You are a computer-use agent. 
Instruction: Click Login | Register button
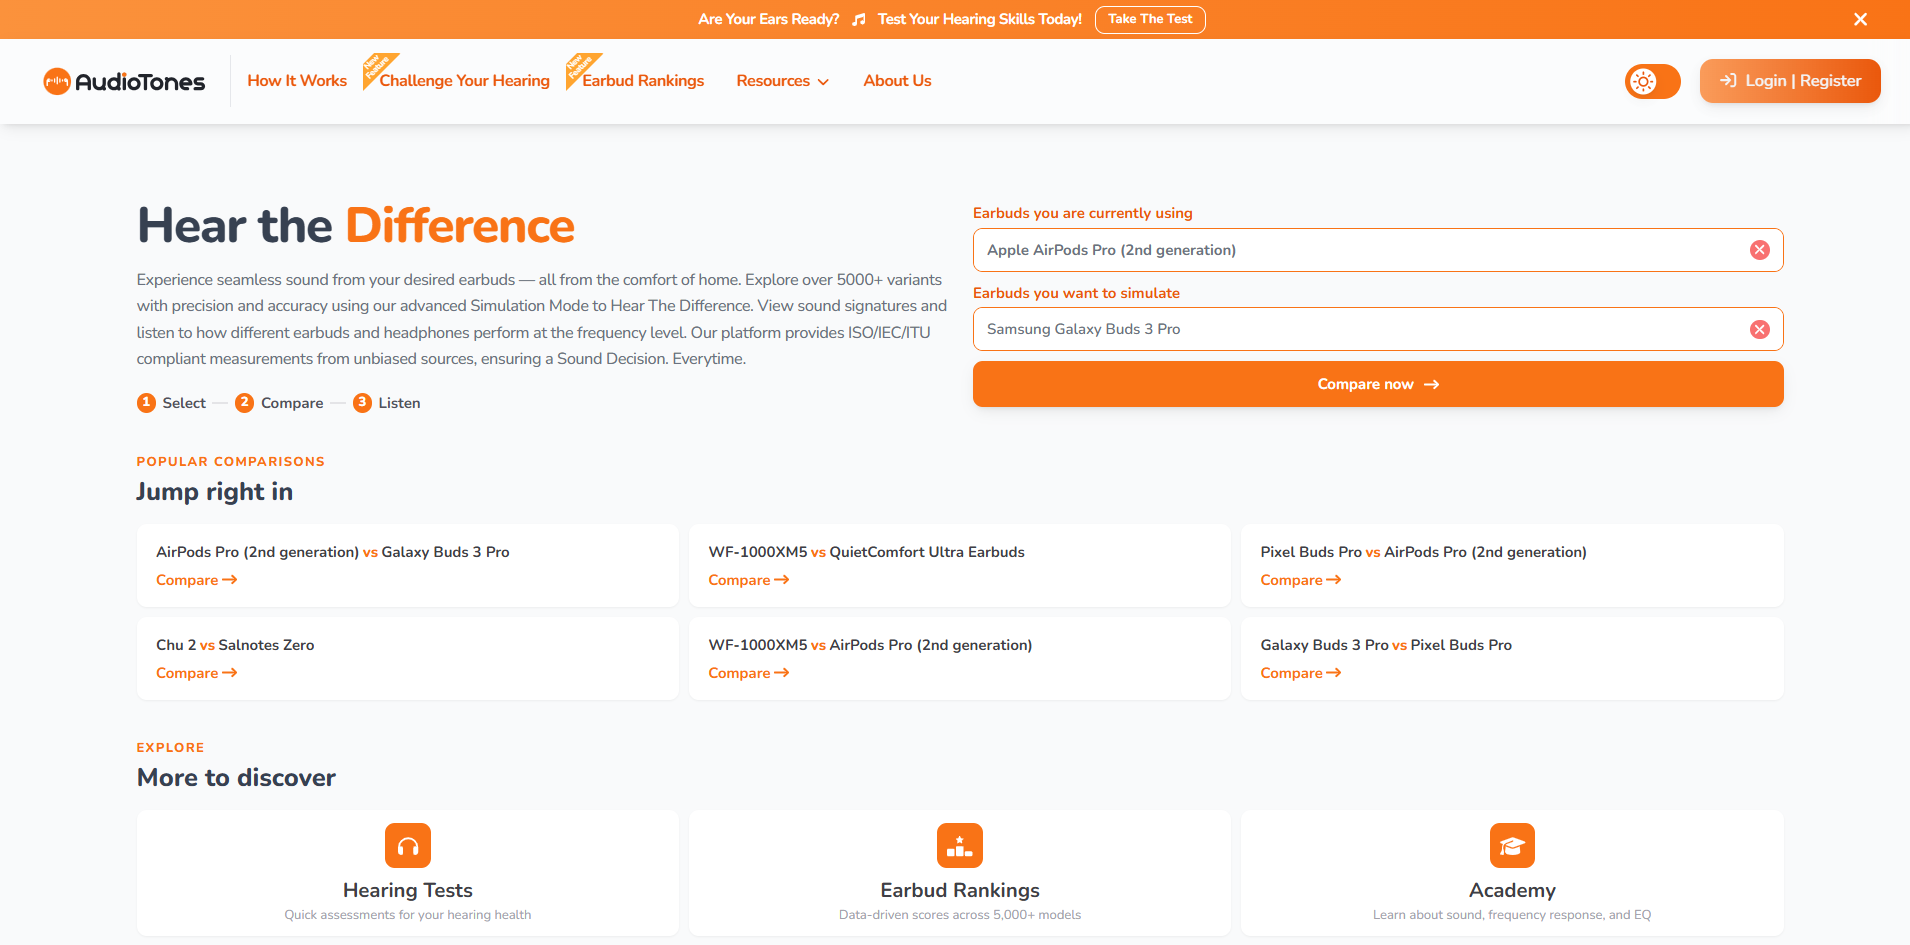pos(1790,81)
